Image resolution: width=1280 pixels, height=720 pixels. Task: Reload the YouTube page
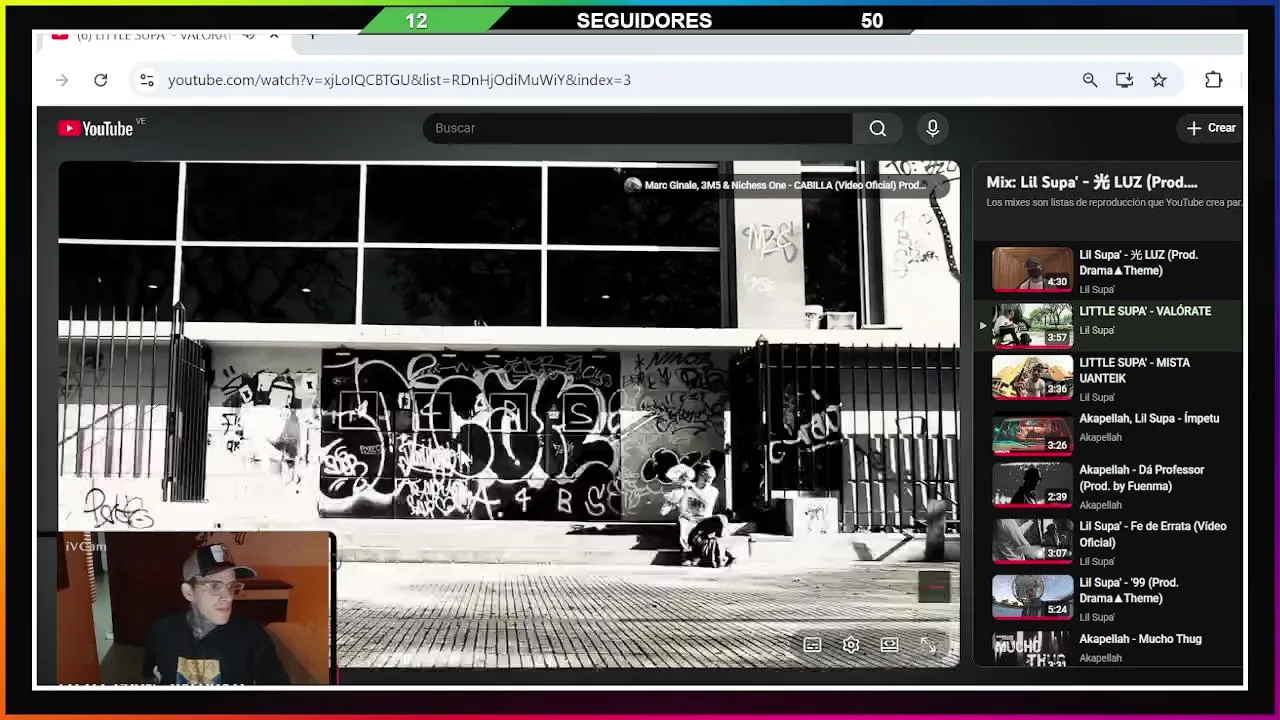coord(100,80)
